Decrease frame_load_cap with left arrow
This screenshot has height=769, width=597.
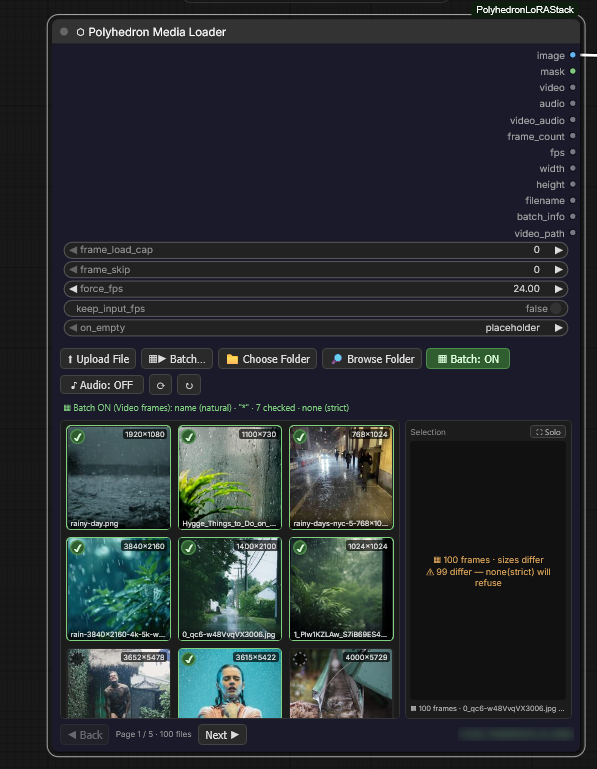point(73,250)
